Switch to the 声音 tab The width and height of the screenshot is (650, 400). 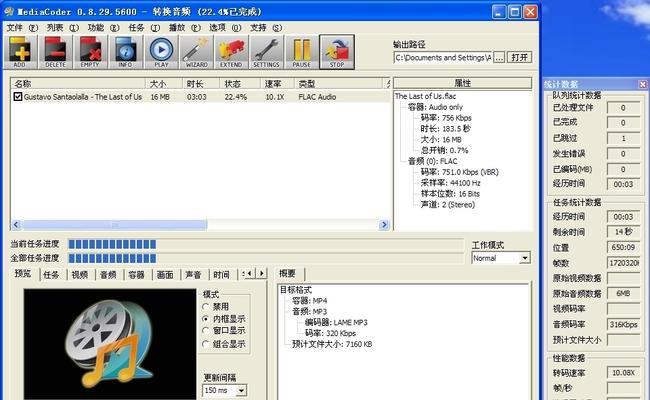click(193, 274)
